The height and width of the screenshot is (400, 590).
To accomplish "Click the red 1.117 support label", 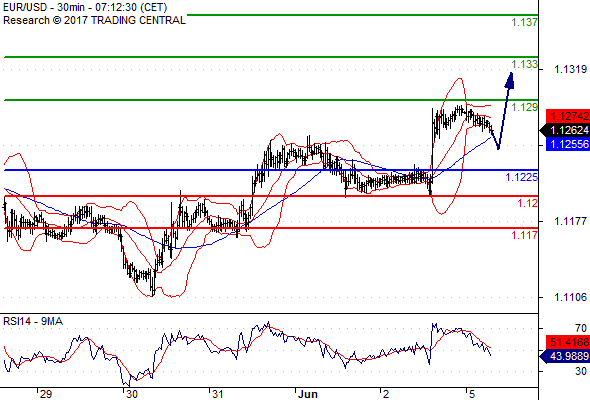I will pos(525,235).
